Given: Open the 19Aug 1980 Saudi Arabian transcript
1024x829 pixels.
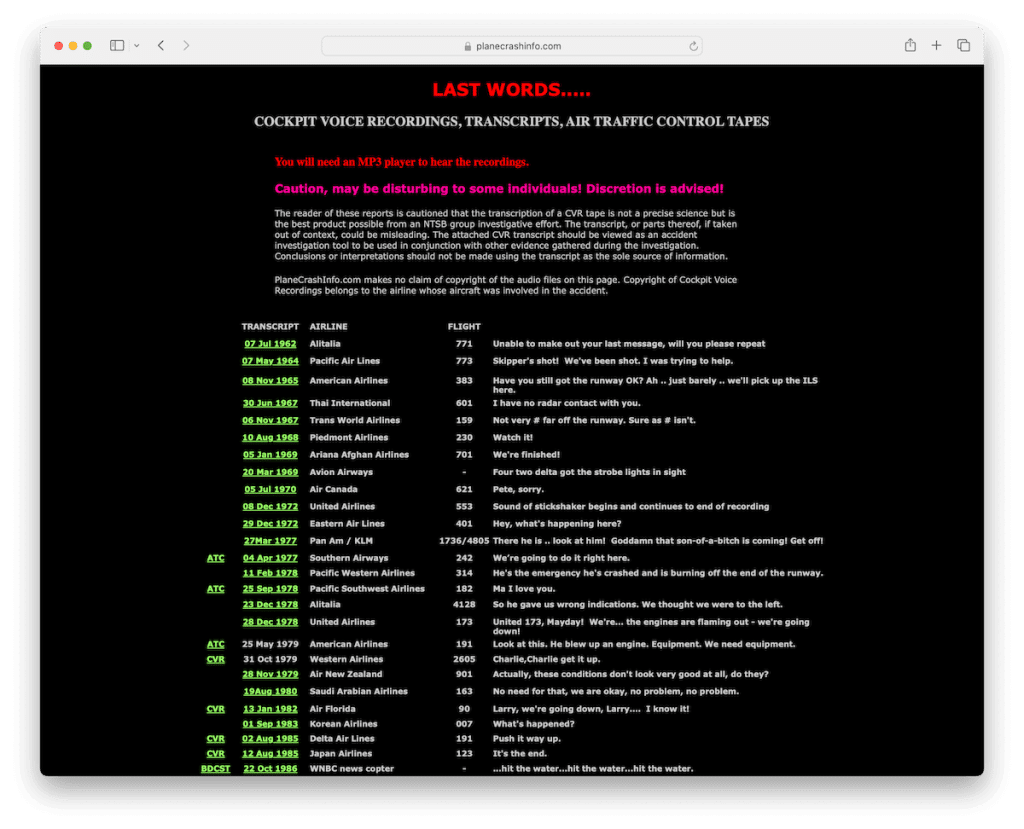Looking at the screenshot, I should 270,691.
